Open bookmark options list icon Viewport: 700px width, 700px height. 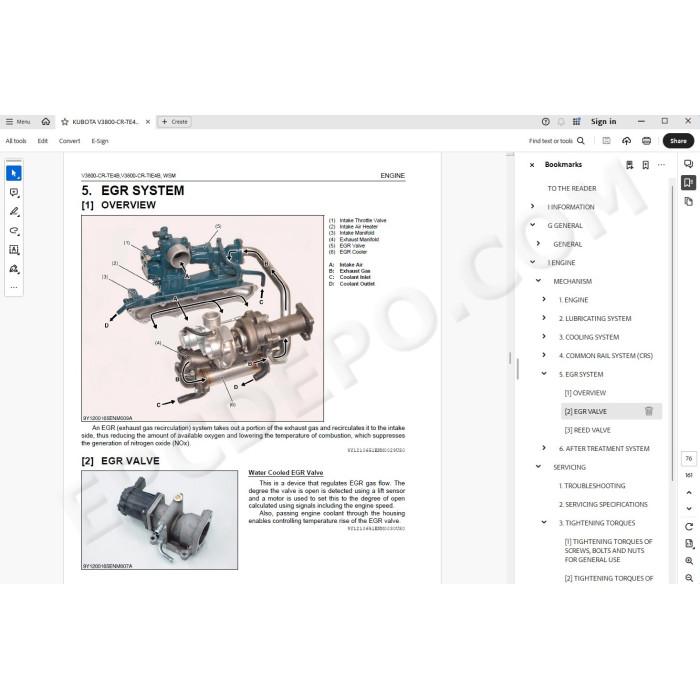coord(629,165)
